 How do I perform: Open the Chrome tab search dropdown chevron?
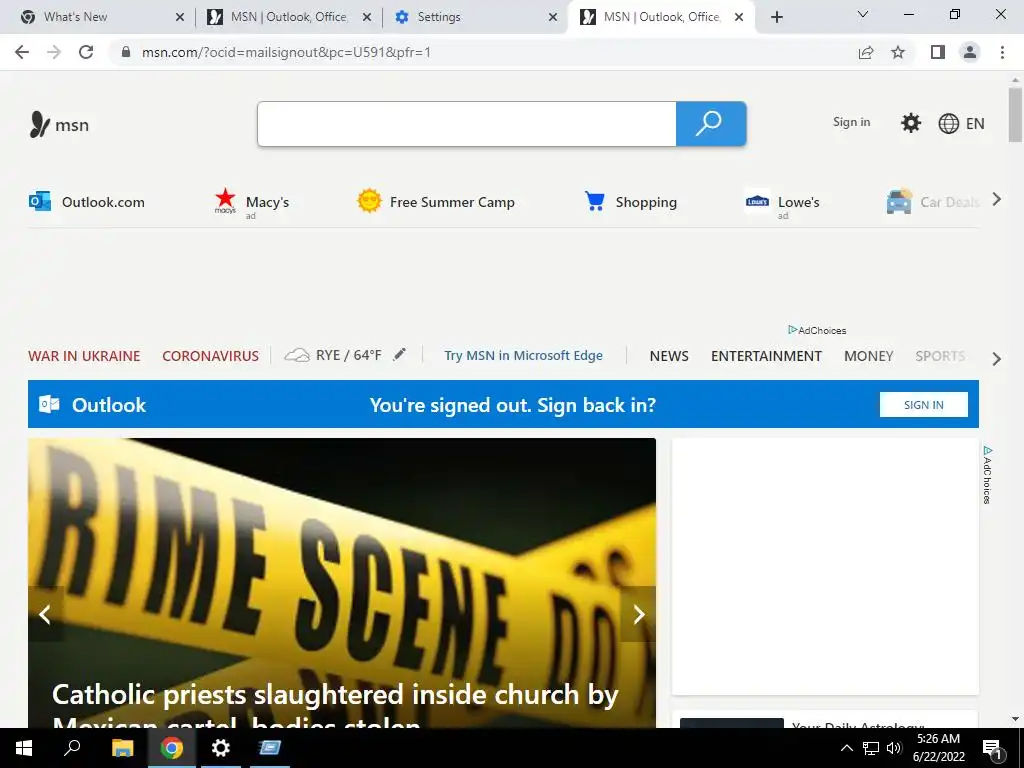(863, 15)
